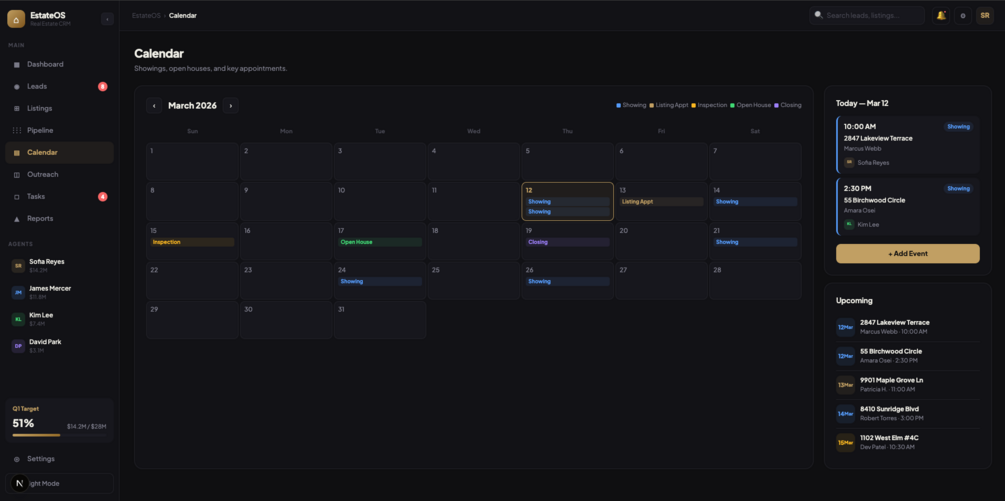This screenshot has width=1005, height=501.
Task: Open the top bar settings gear
Action: pos(963,15)
